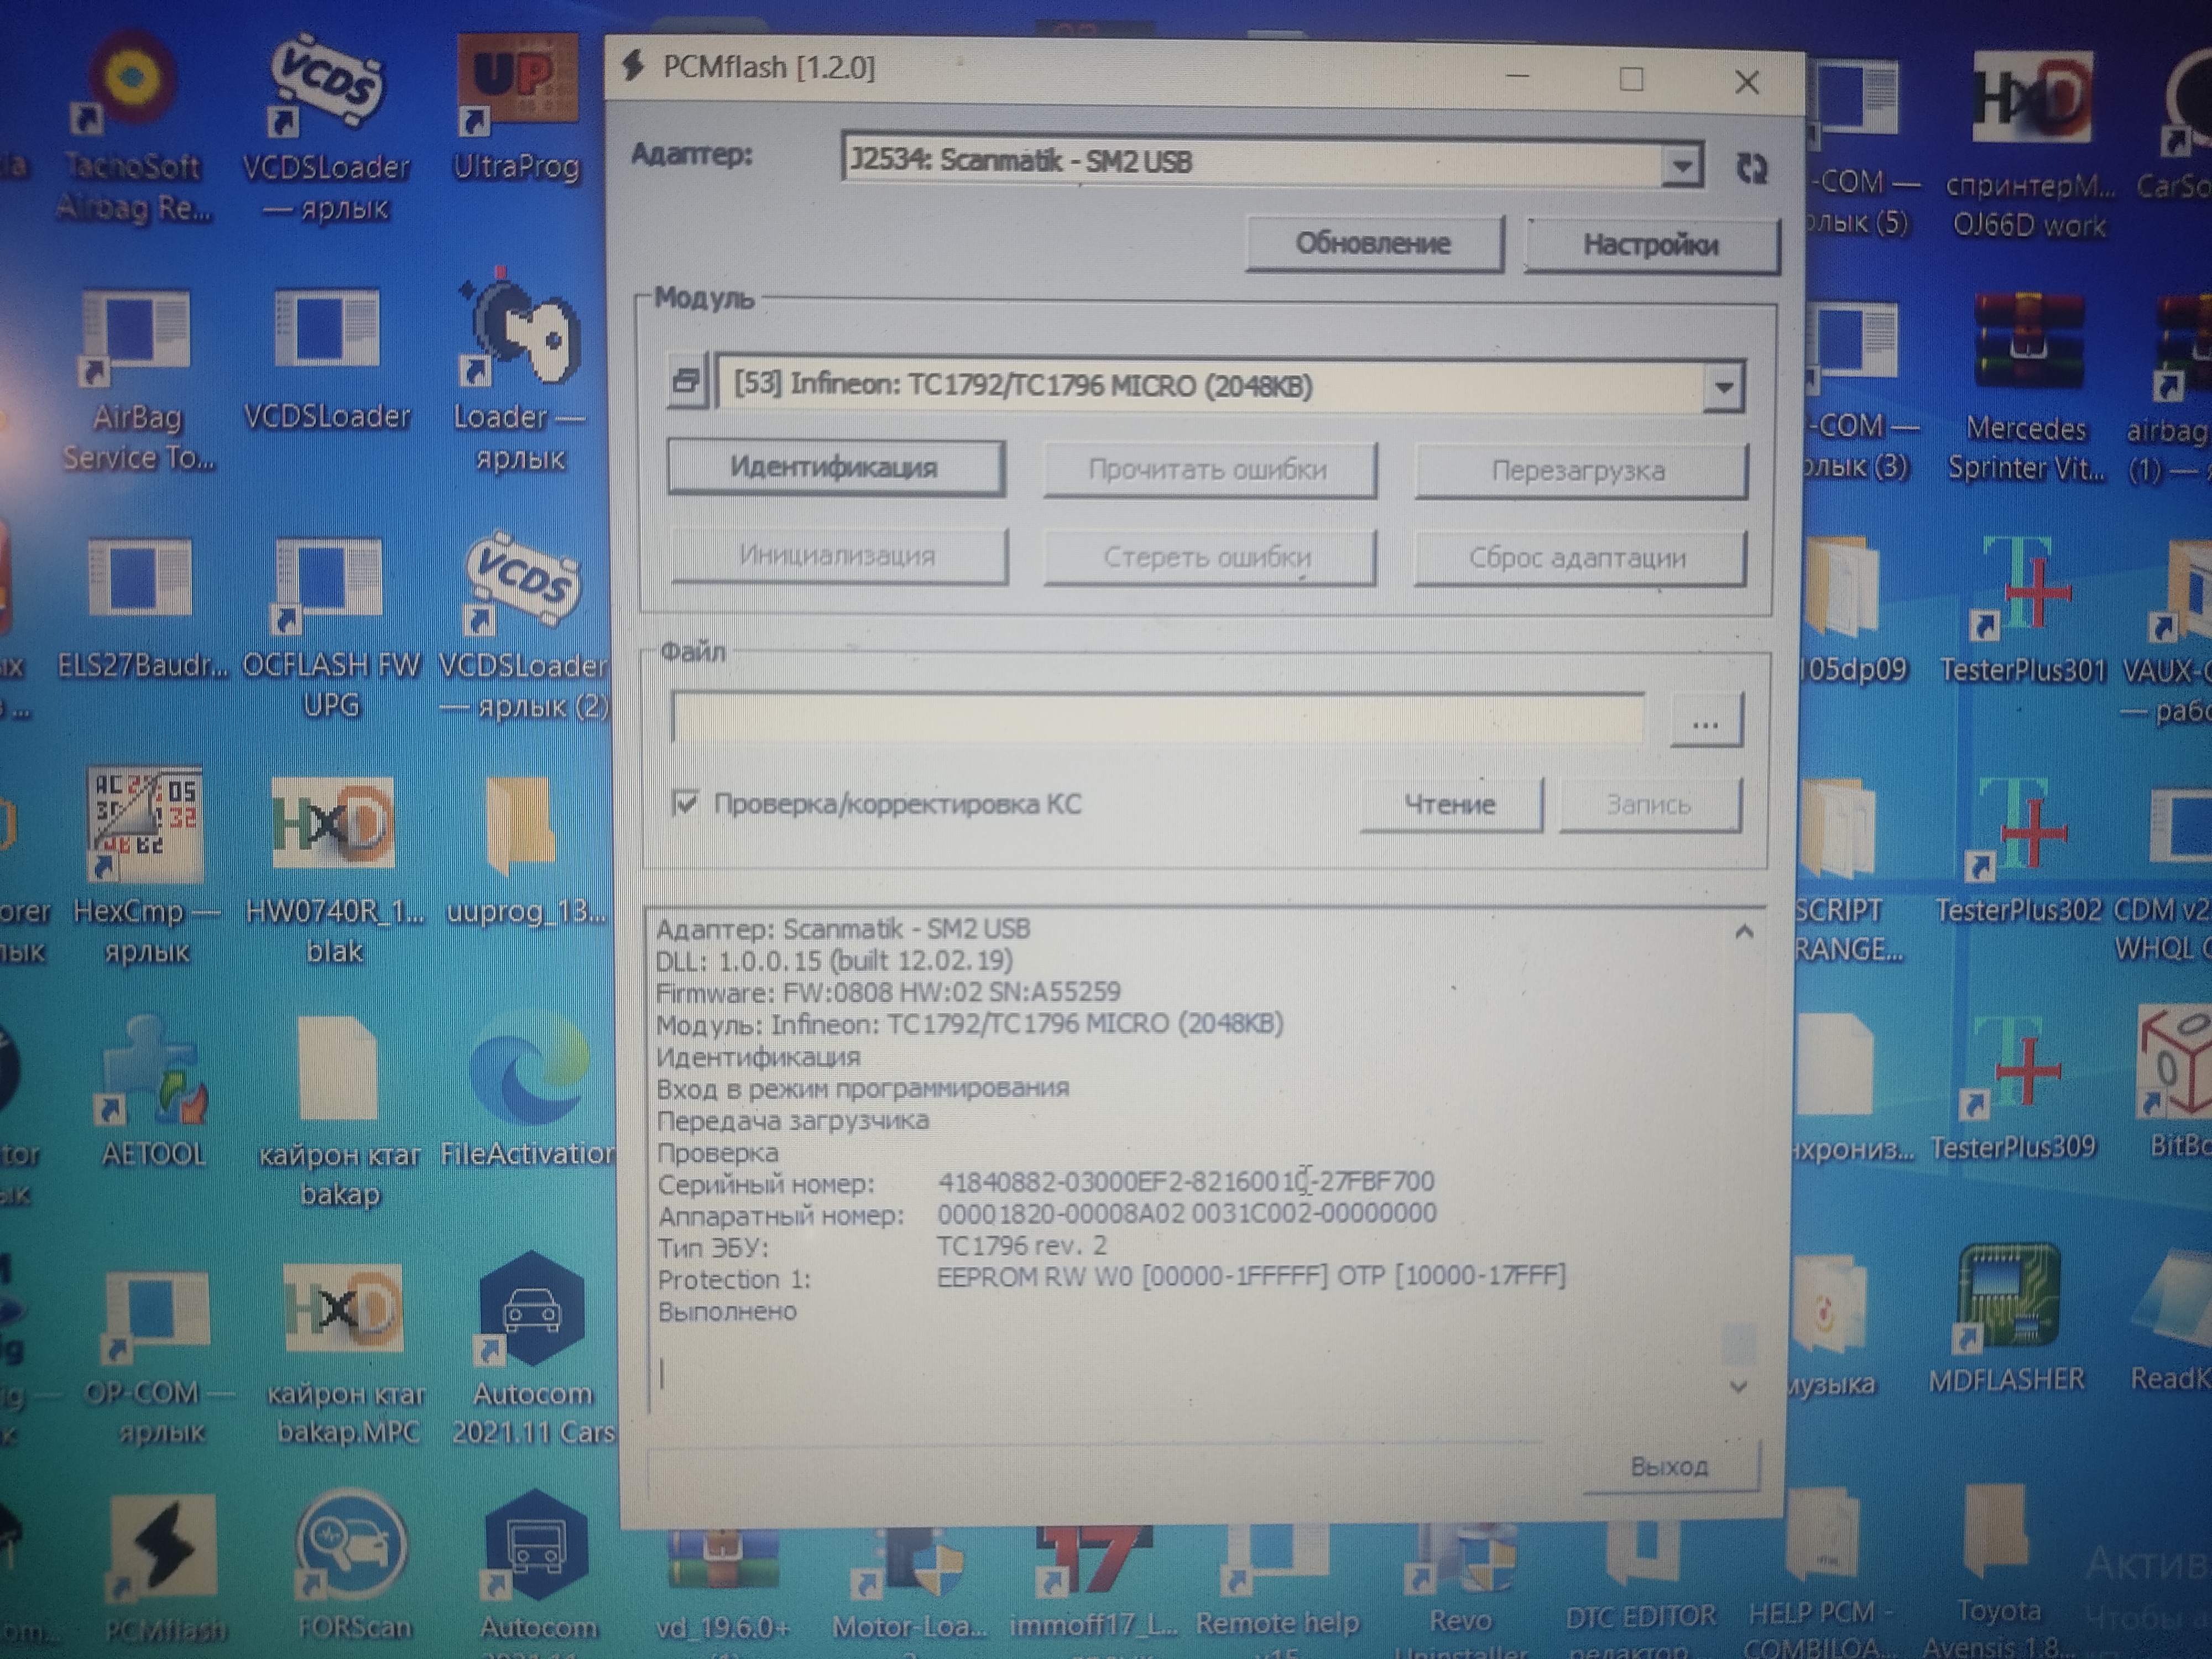Viewport: 2212px width, 1659px height.
Task: Click the Чтение button
Action: 1449,805
